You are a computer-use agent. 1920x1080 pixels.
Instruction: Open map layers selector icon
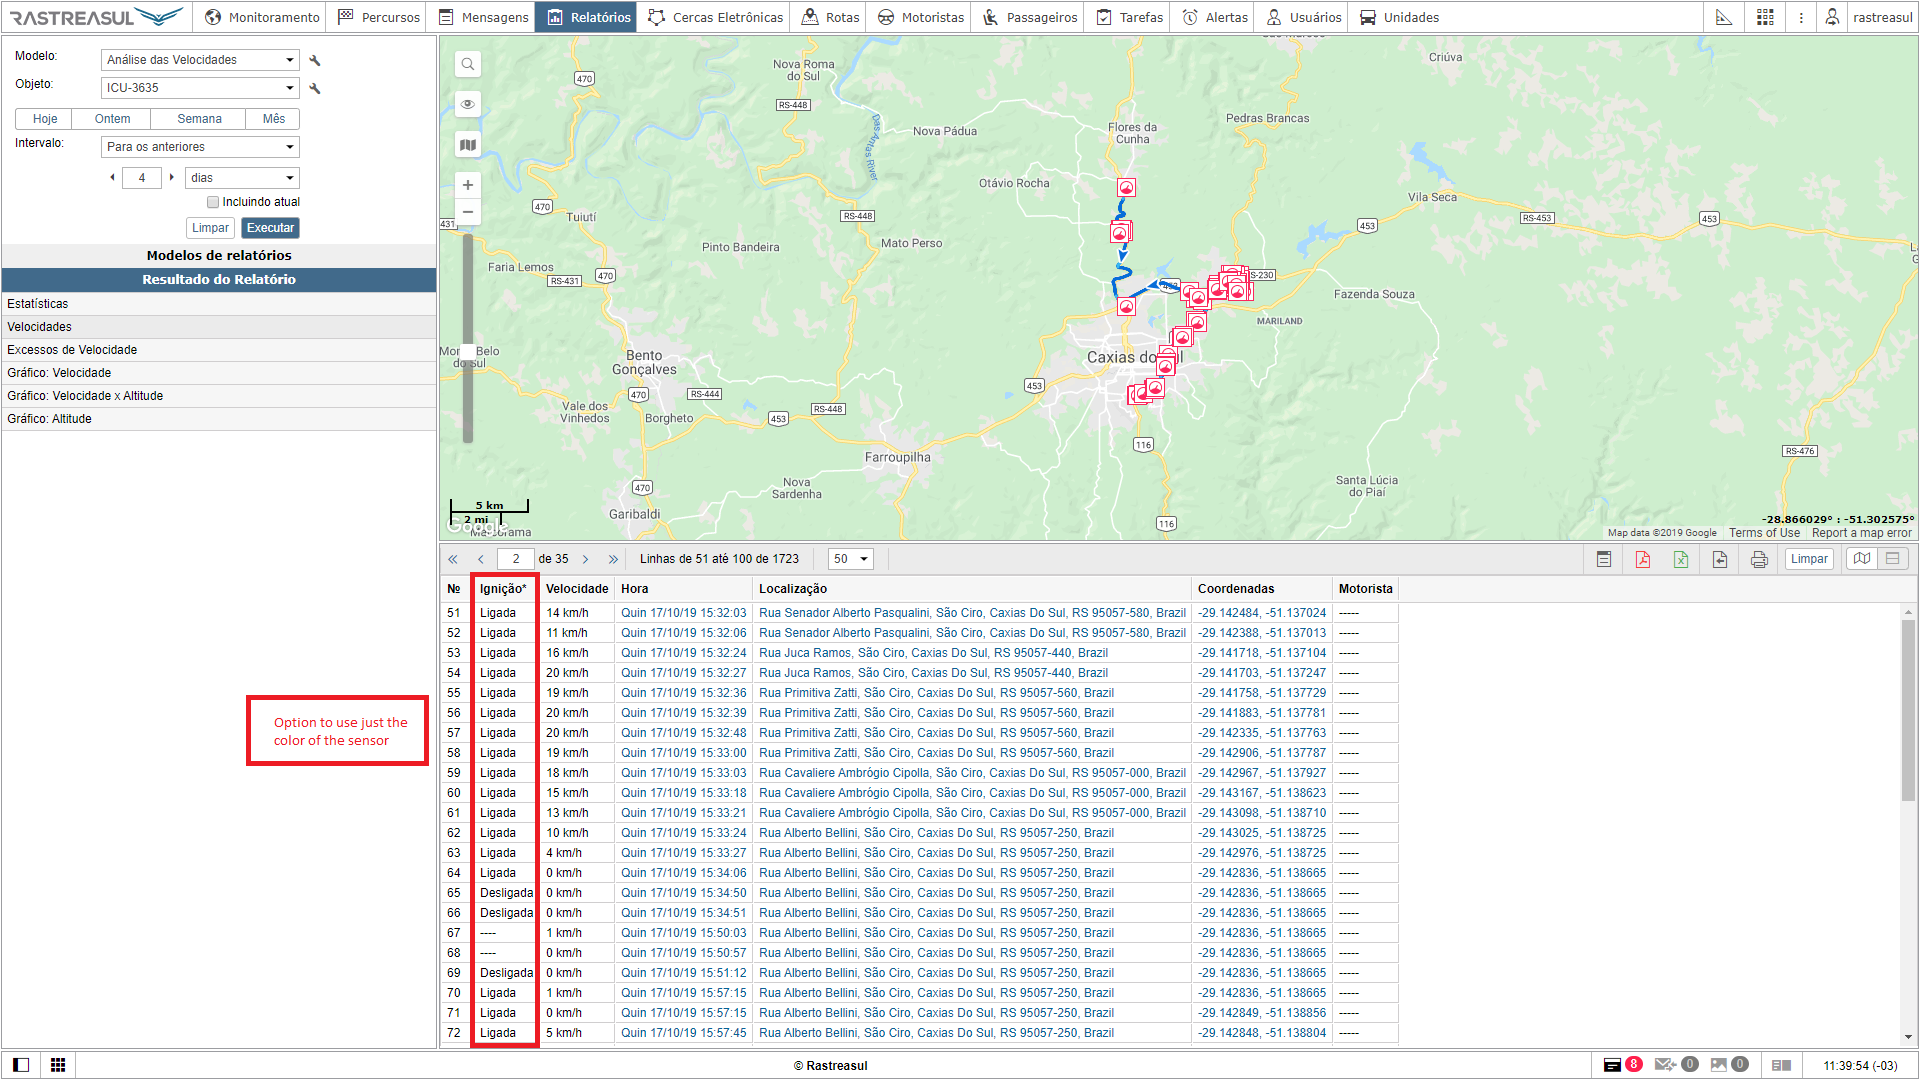click(467, 145)
